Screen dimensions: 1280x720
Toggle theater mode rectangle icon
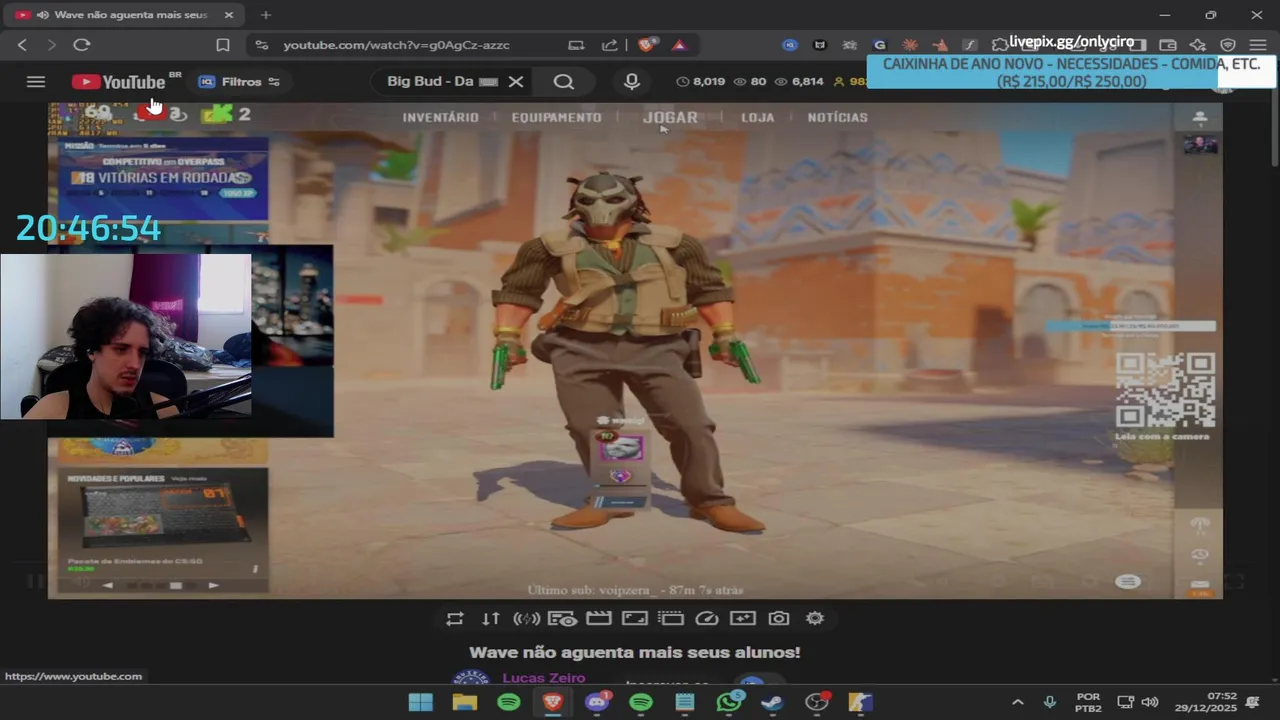(635, 619)
